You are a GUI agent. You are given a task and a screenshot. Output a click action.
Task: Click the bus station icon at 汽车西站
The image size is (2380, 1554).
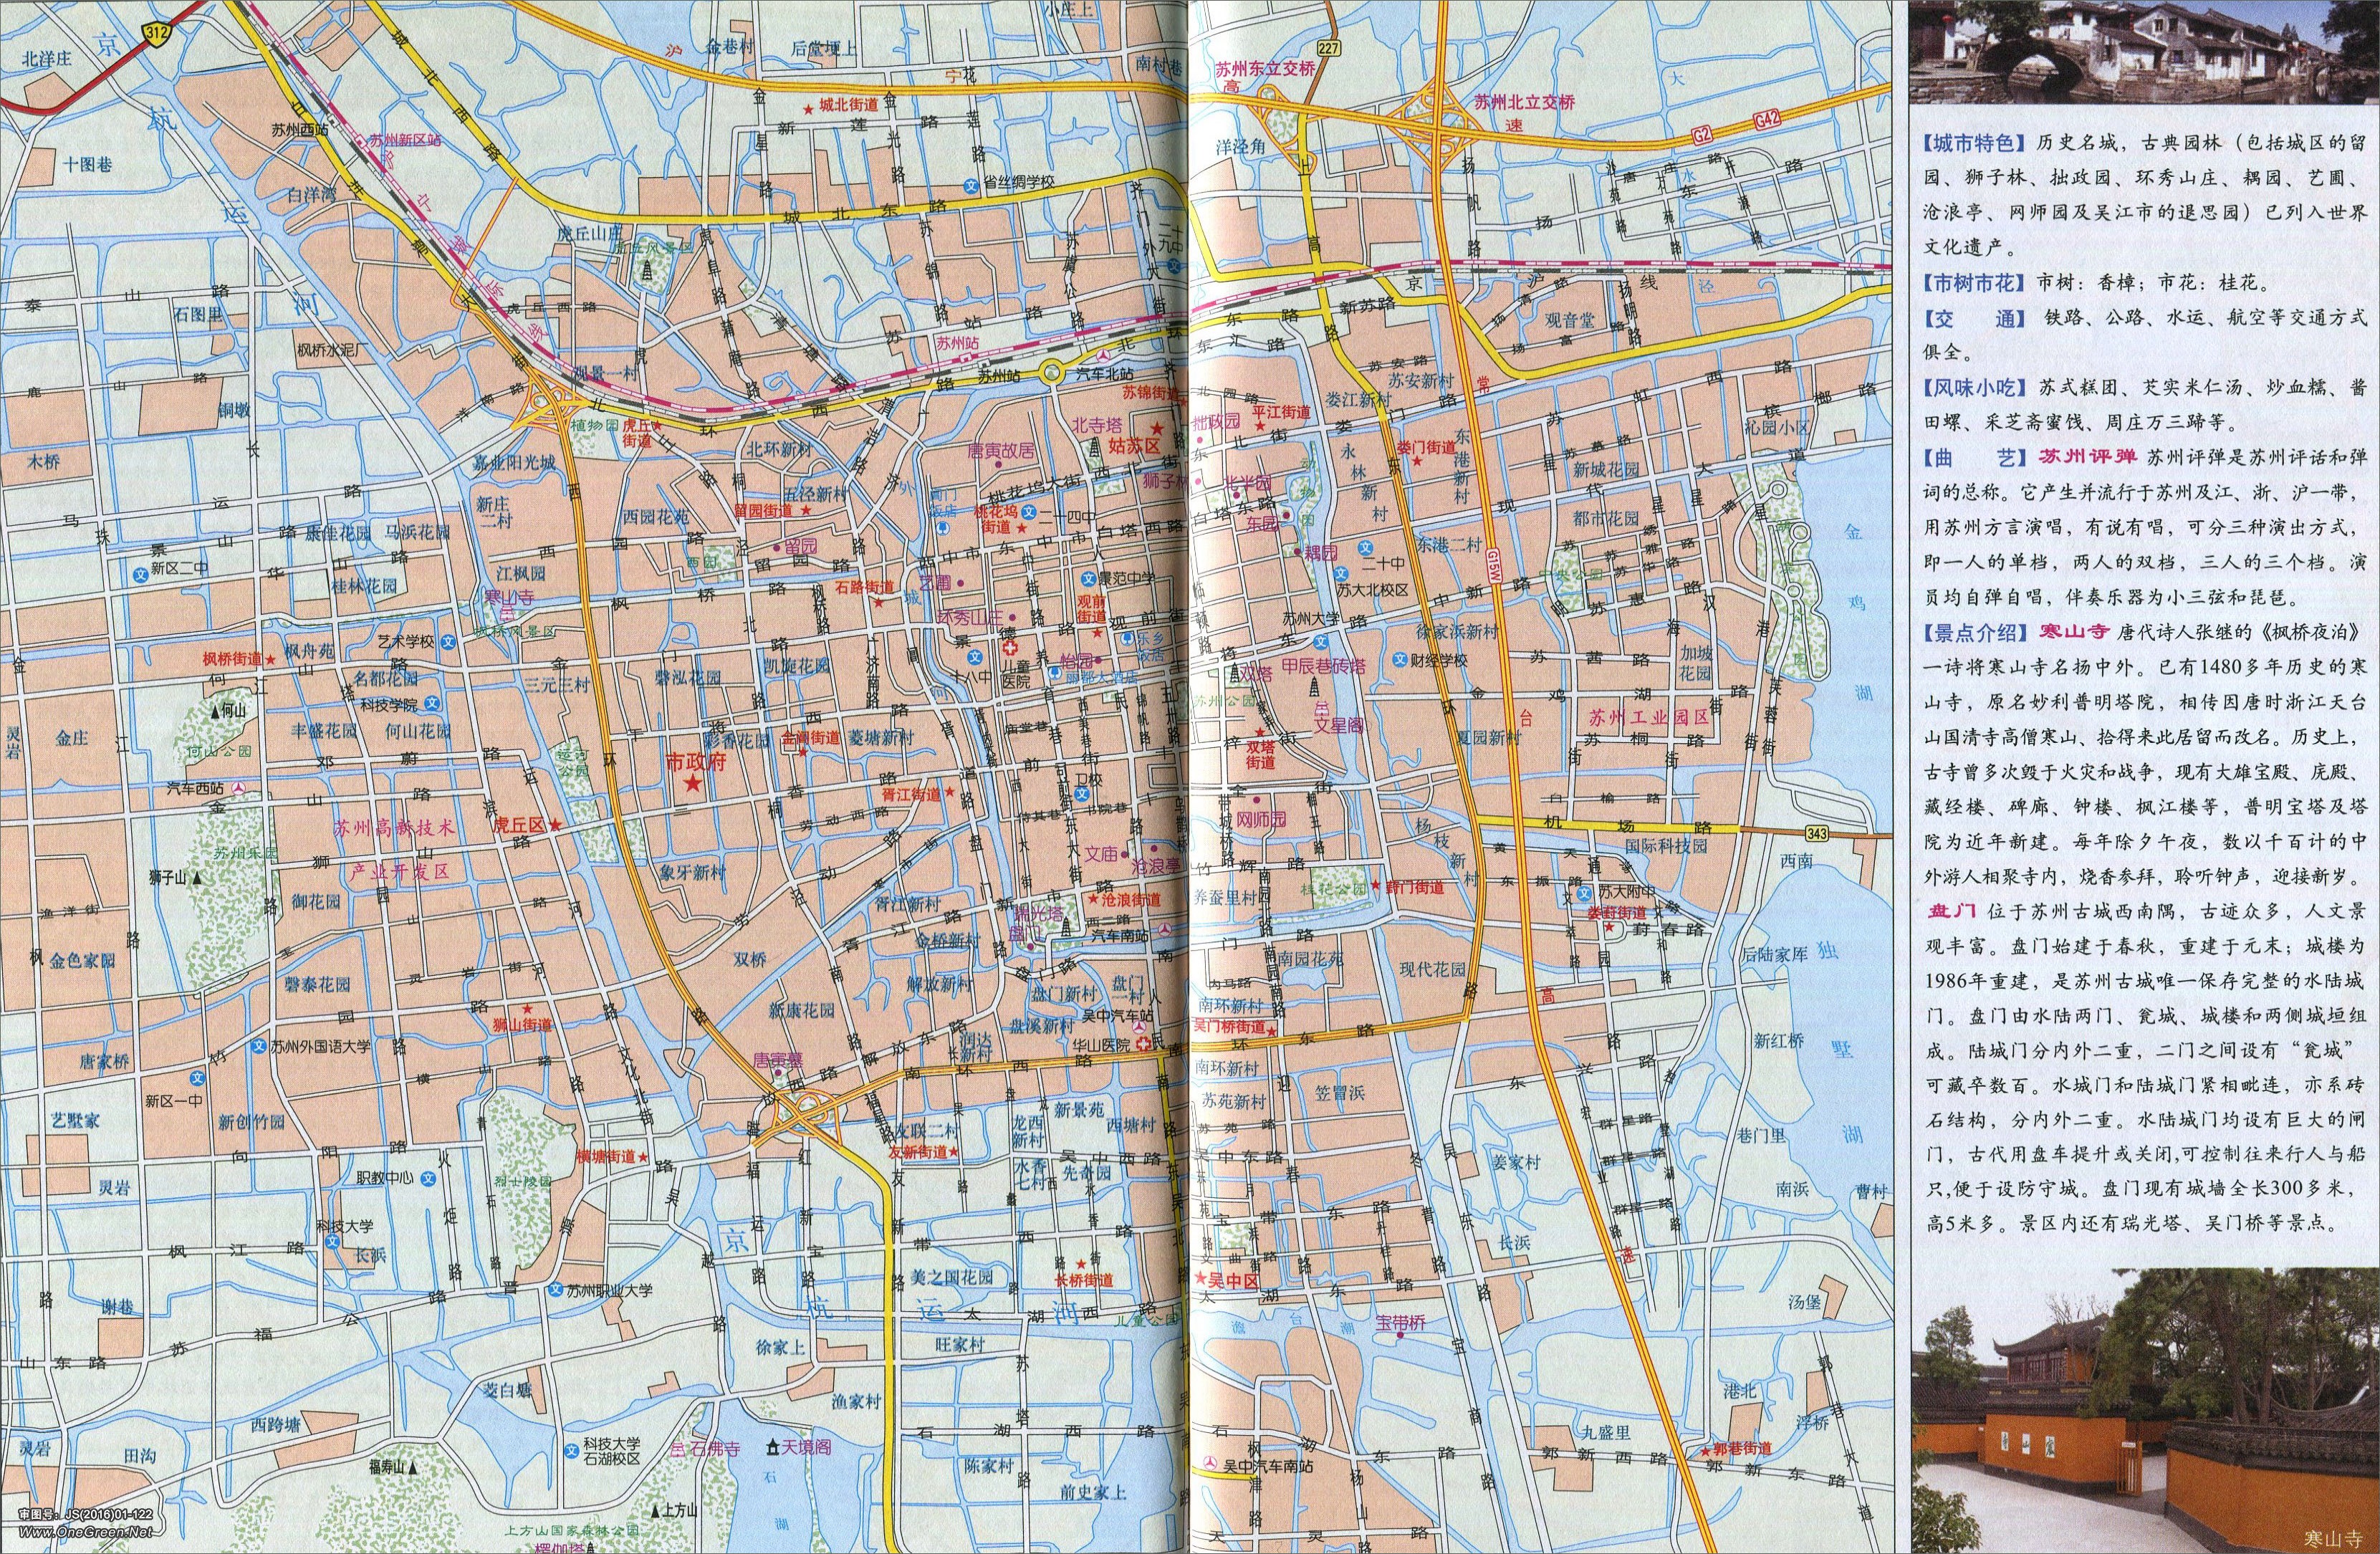pyautogui.click(x=240, y=789)
